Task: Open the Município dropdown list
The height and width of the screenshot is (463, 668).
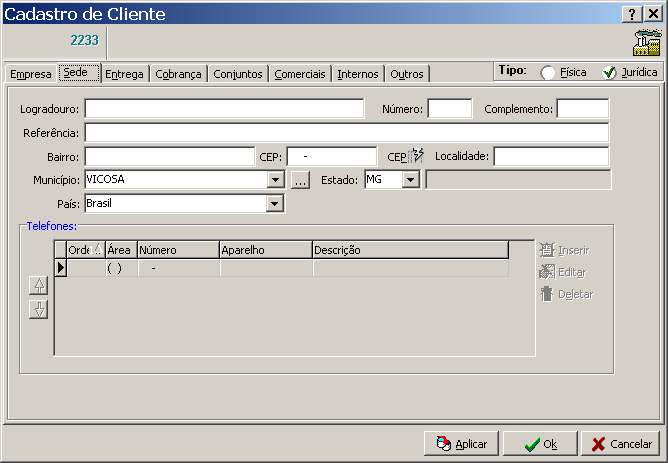Action: [276, 180]
